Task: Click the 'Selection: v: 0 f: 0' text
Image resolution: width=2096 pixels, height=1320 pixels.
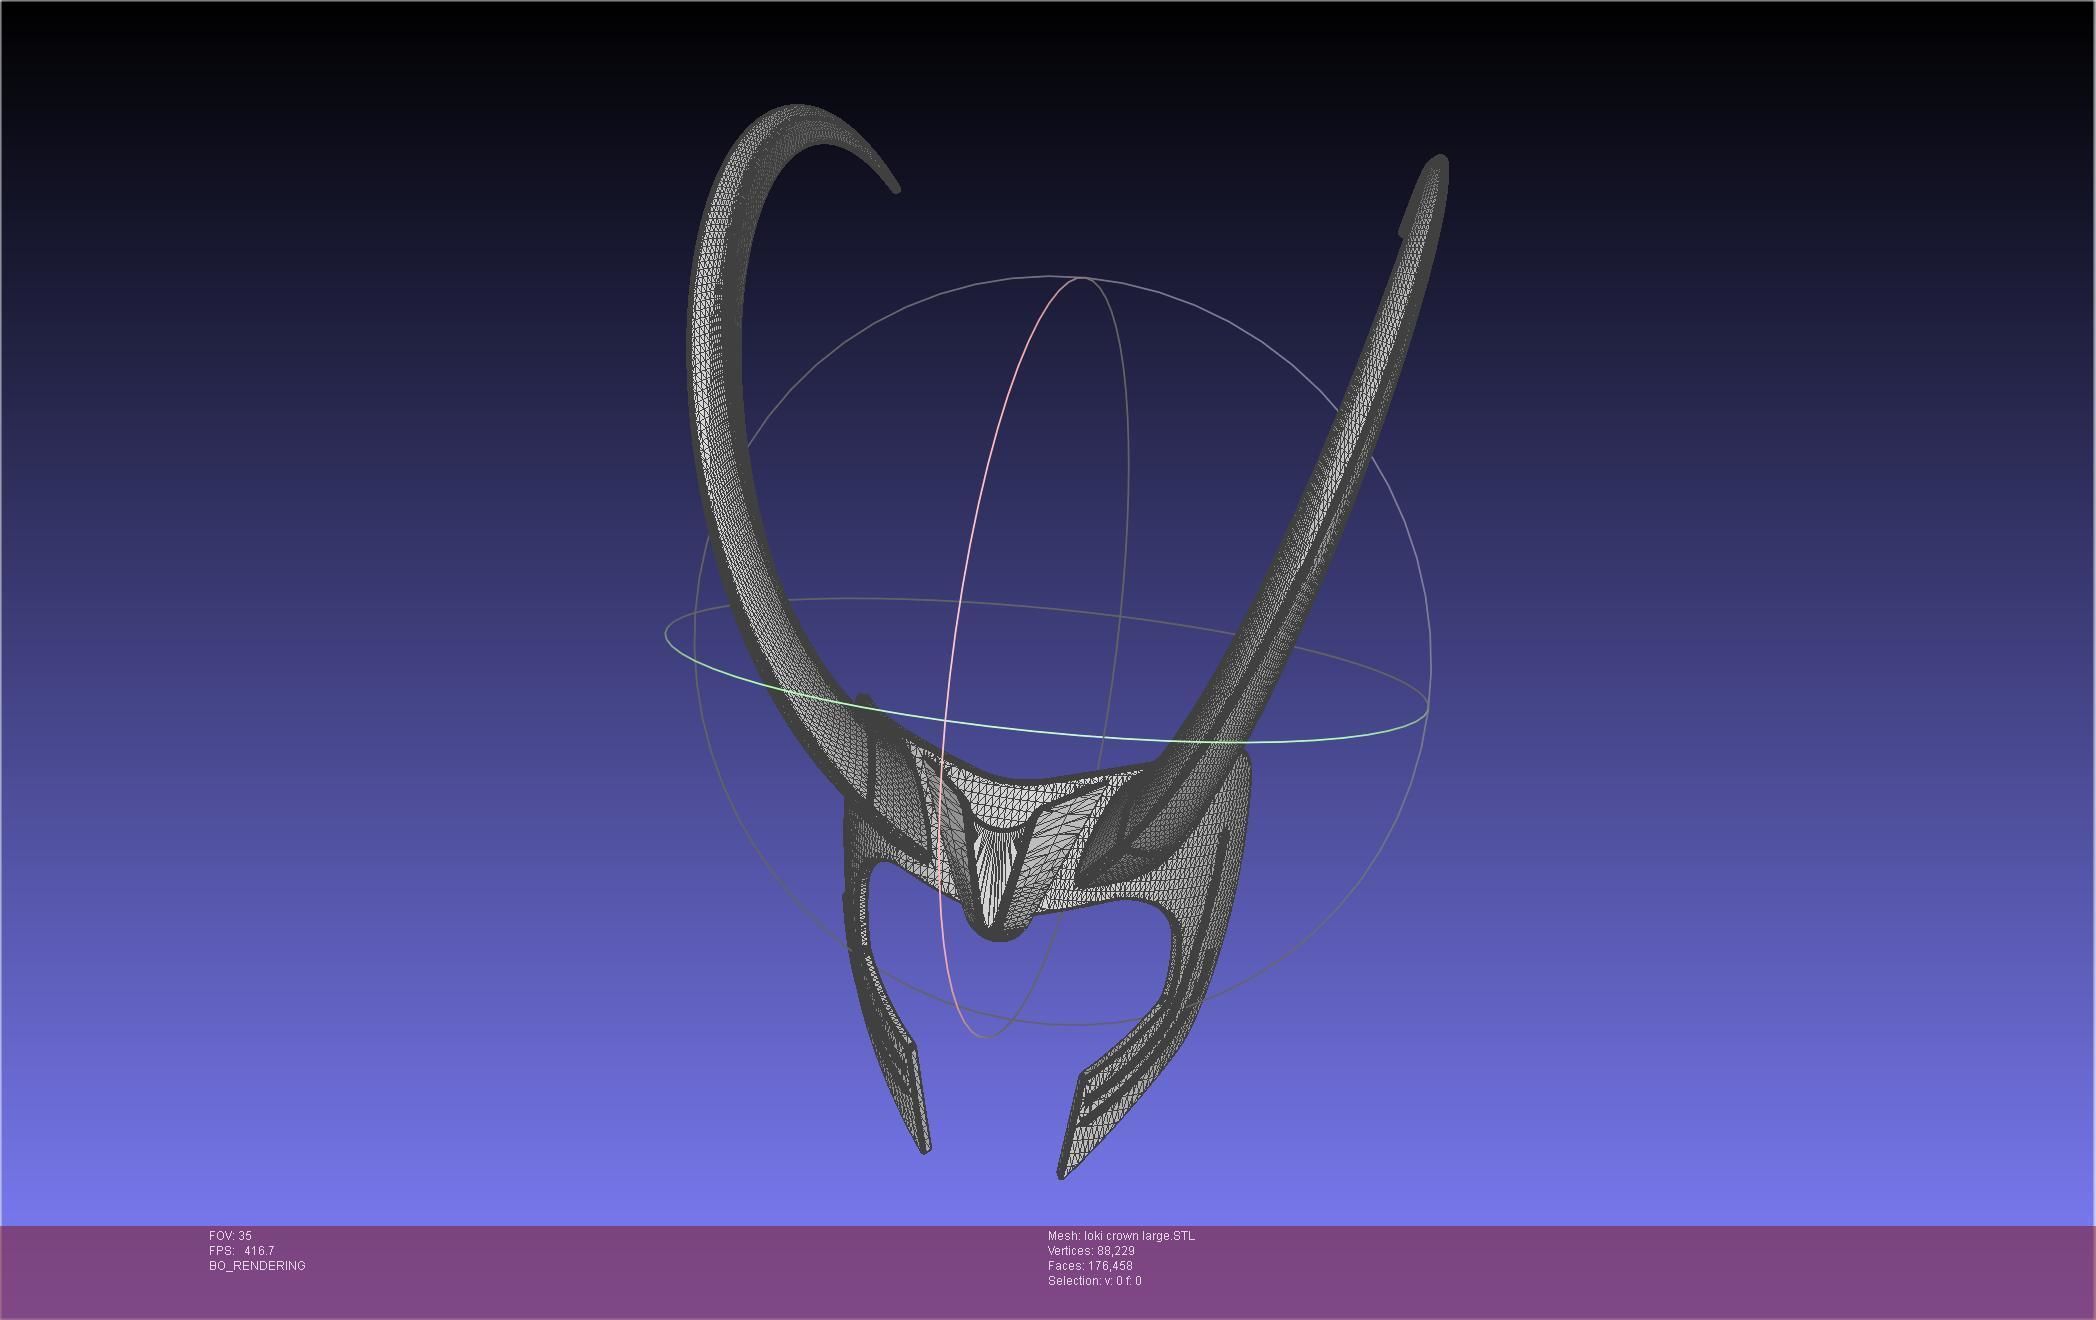Action: [x=1094, y=1281]
